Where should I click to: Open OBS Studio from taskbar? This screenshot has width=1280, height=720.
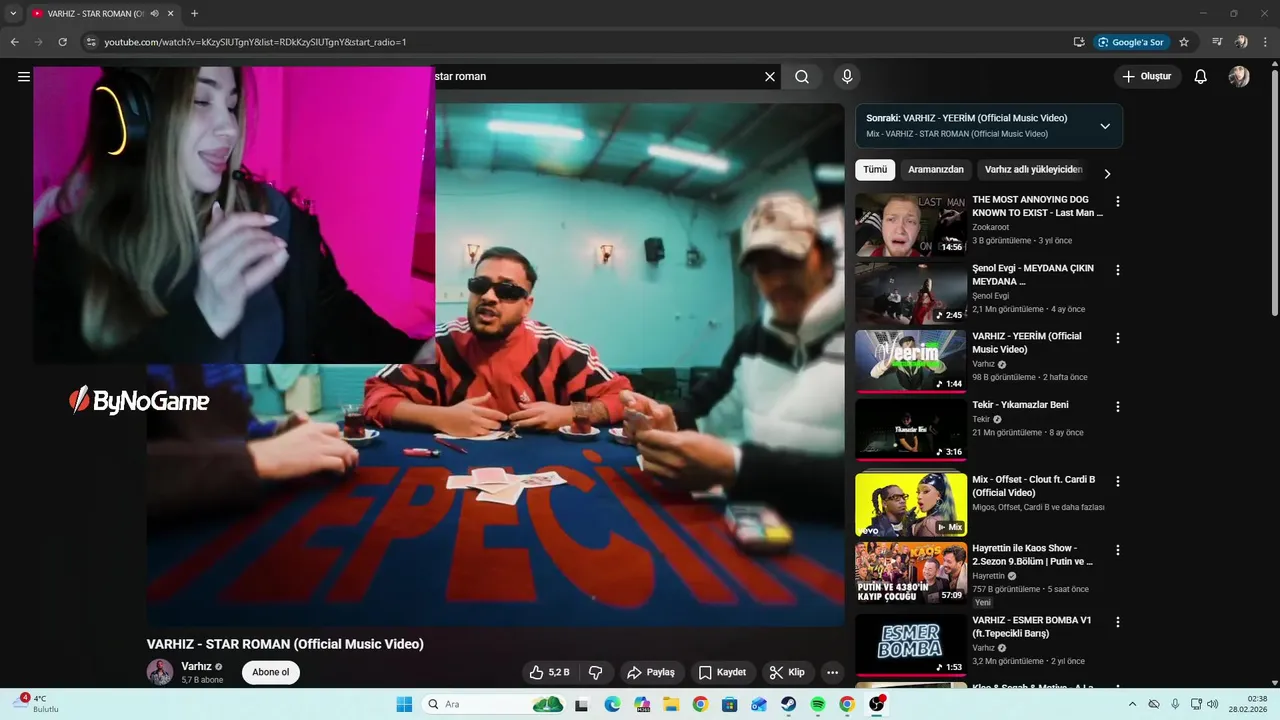877,704
